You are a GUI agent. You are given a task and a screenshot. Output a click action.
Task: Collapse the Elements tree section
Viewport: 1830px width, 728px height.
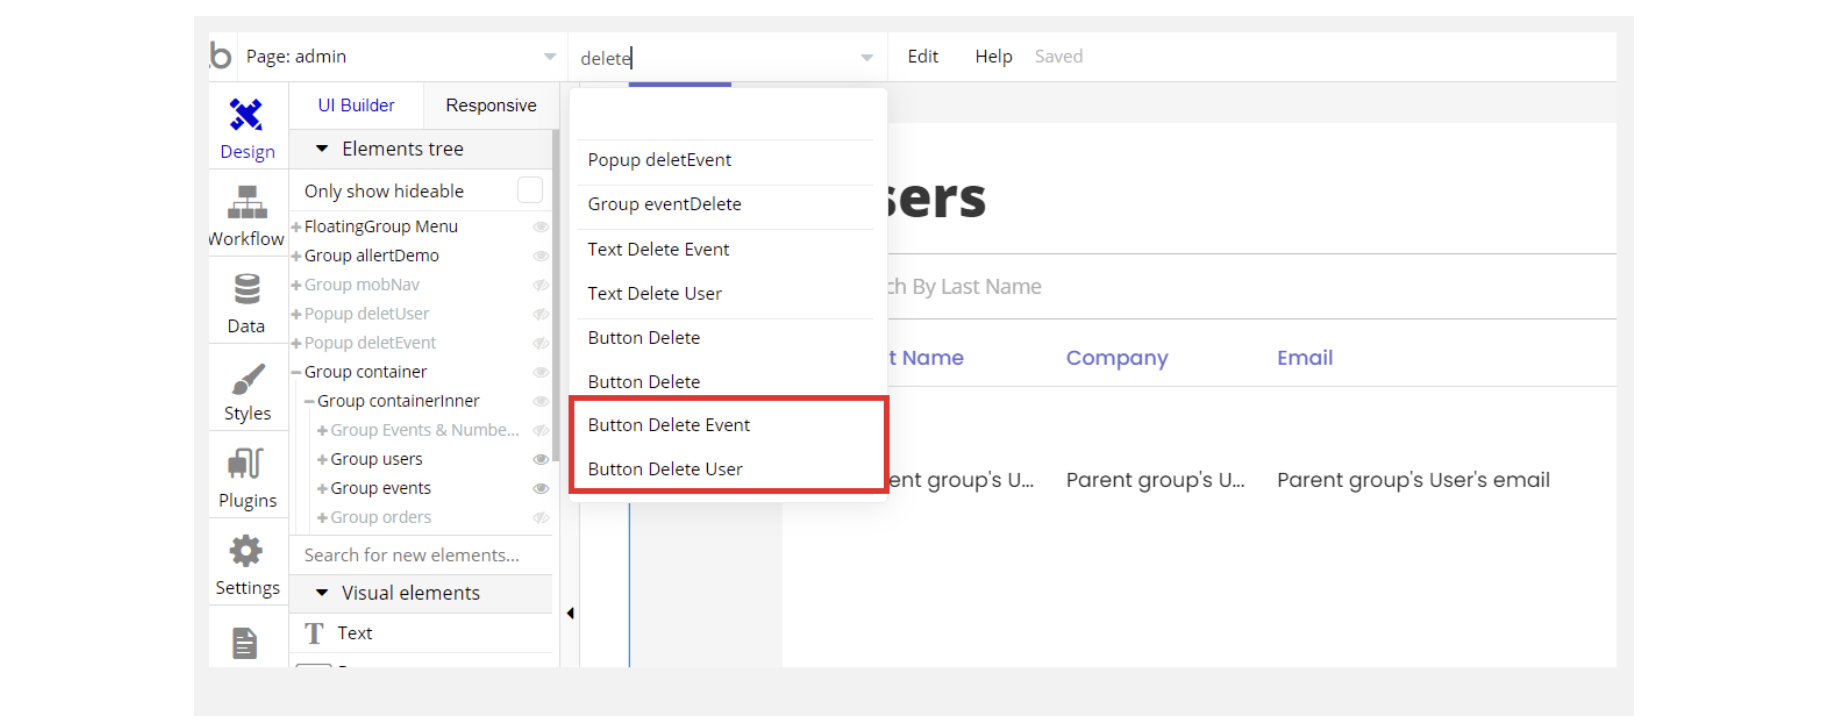point(322,149)
